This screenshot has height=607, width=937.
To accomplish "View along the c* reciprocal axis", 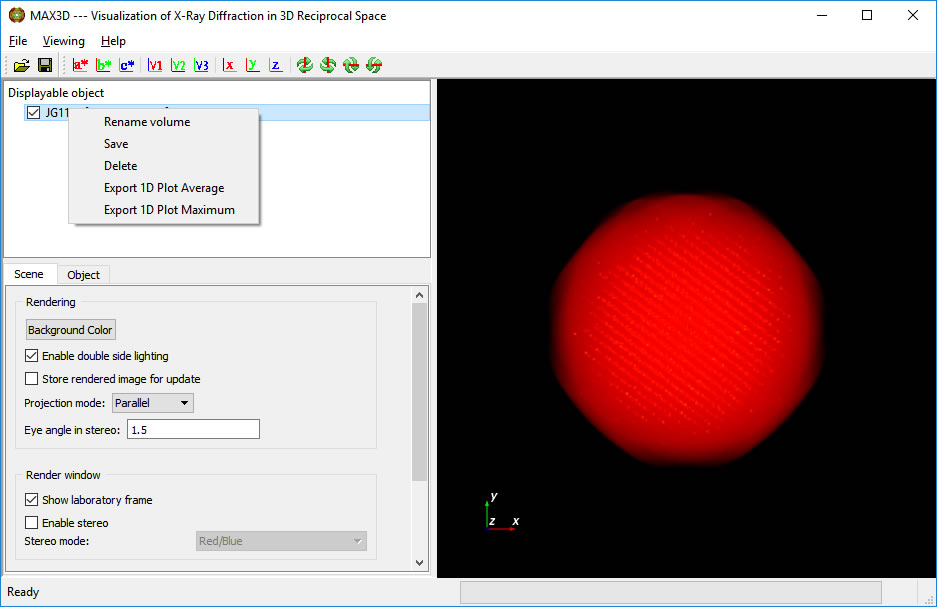I will (127, 65).
